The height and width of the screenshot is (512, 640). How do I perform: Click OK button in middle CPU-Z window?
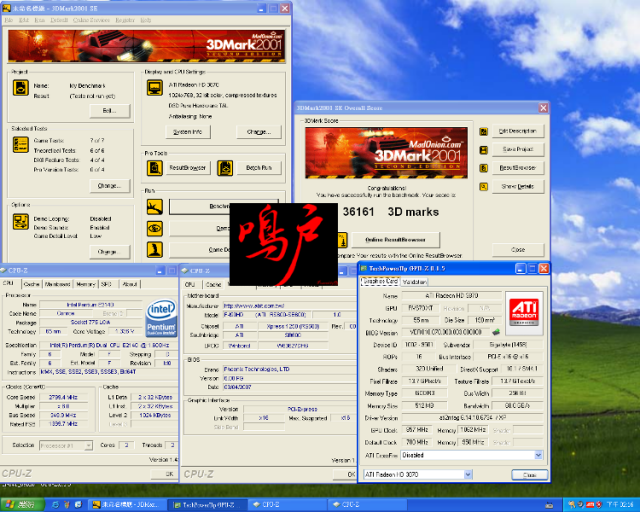(x=345, y=474)
